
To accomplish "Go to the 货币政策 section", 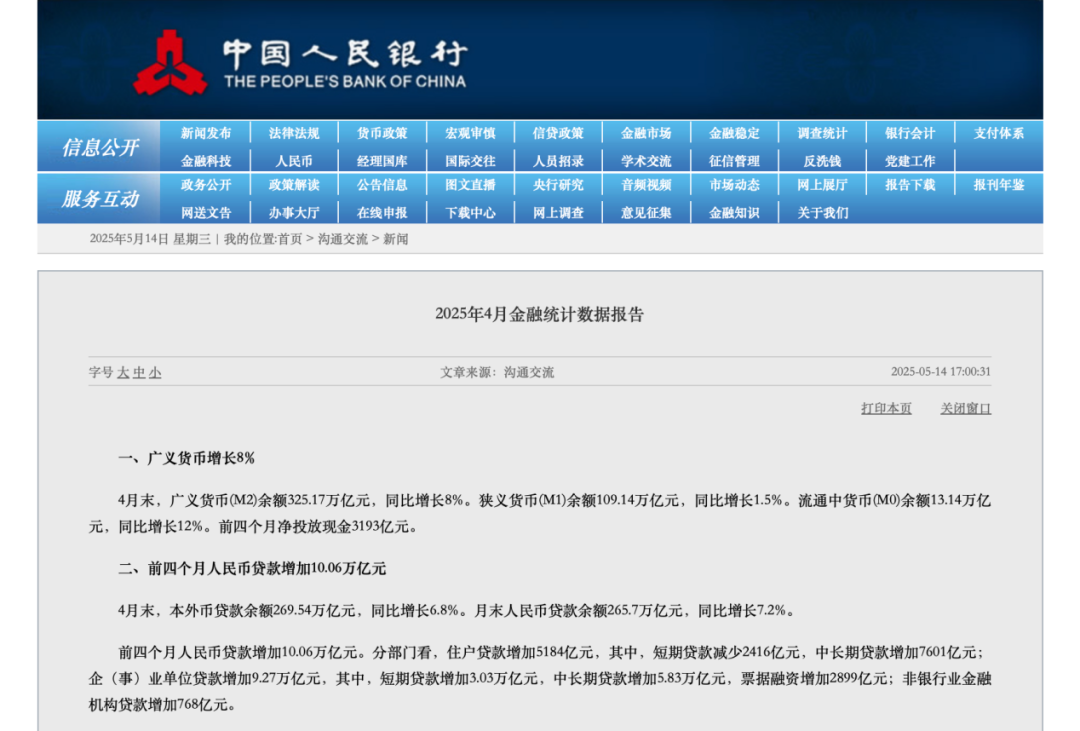I will coord(382,133).
